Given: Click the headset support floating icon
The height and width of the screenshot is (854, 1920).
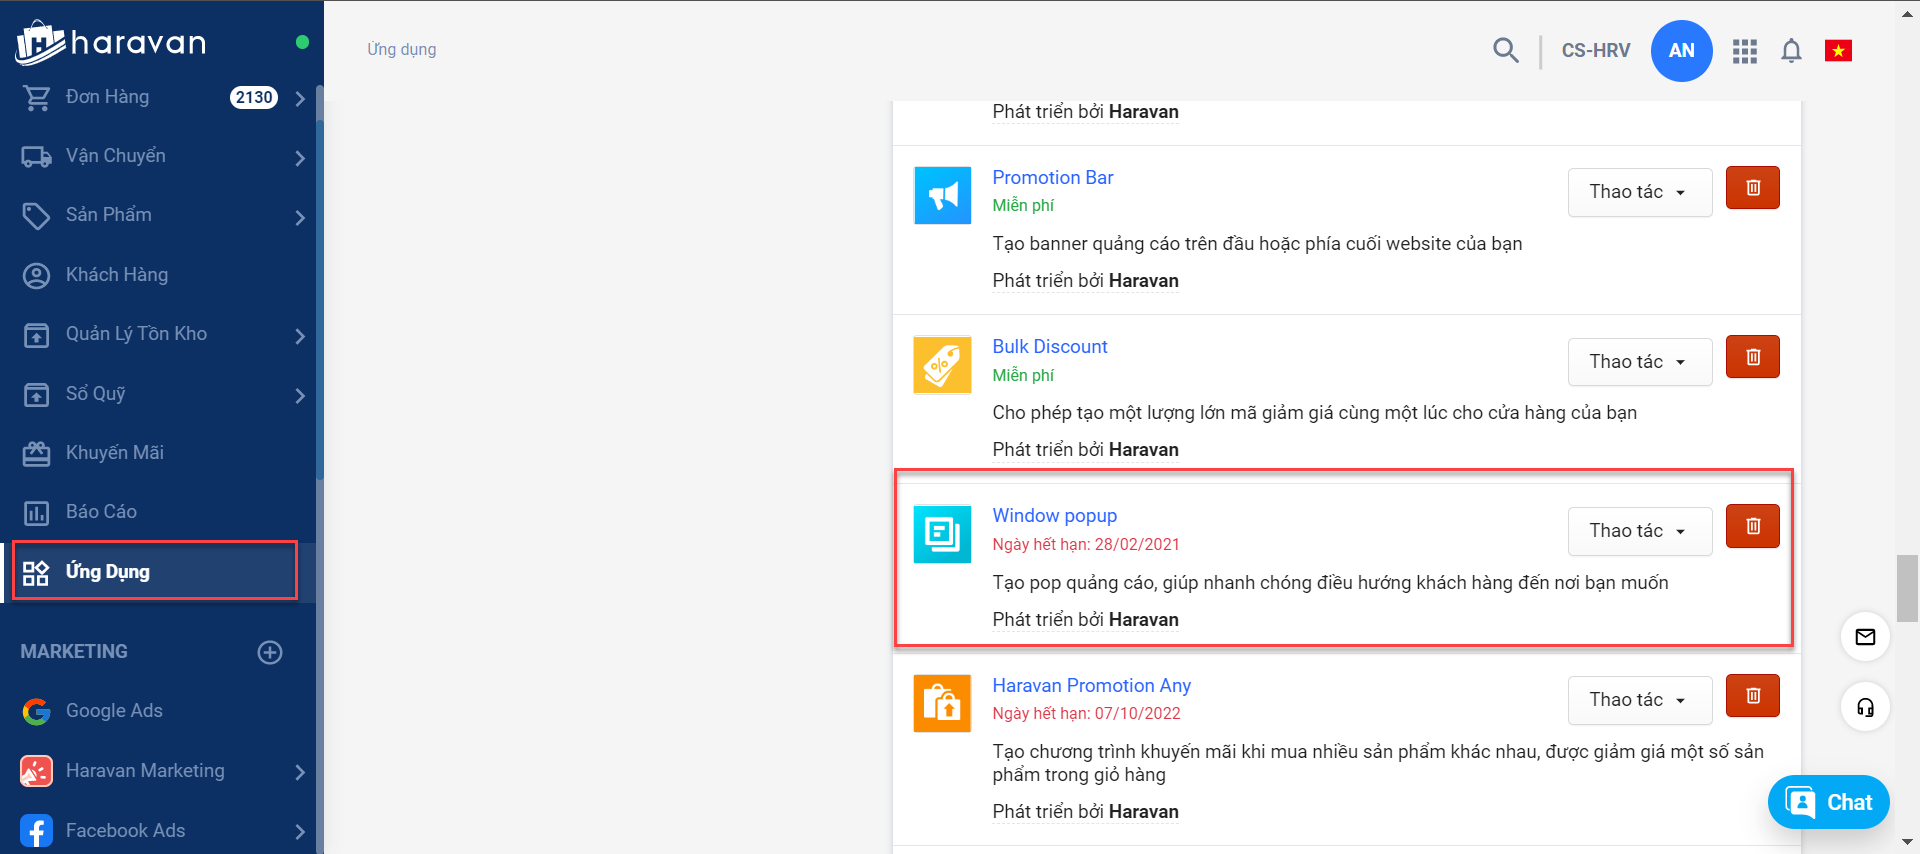Looking at the screenshot, I should [1865, 708].
